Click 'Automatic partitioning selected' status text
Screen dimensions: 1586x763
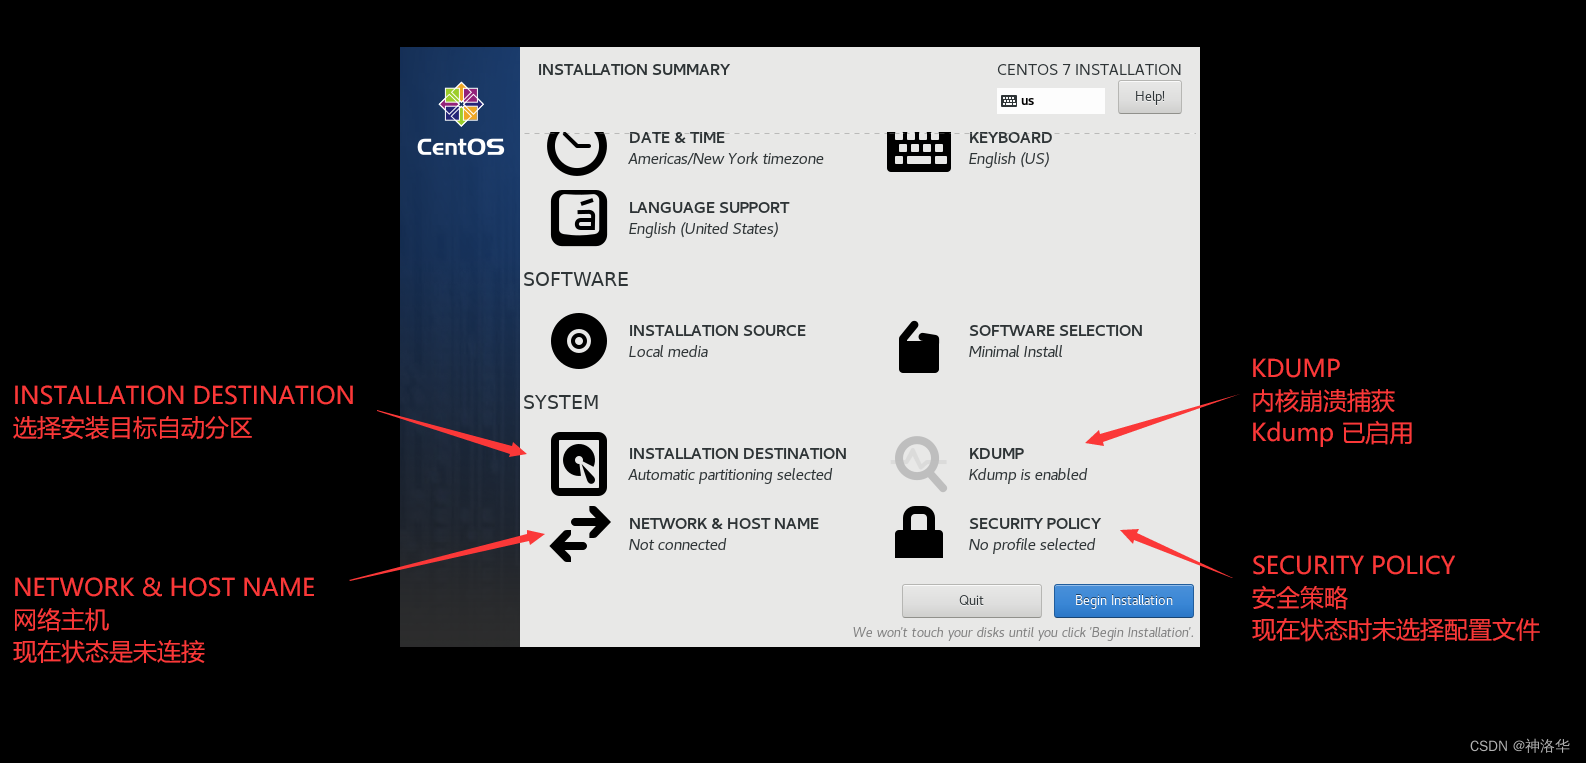click(x=730, y=475)
